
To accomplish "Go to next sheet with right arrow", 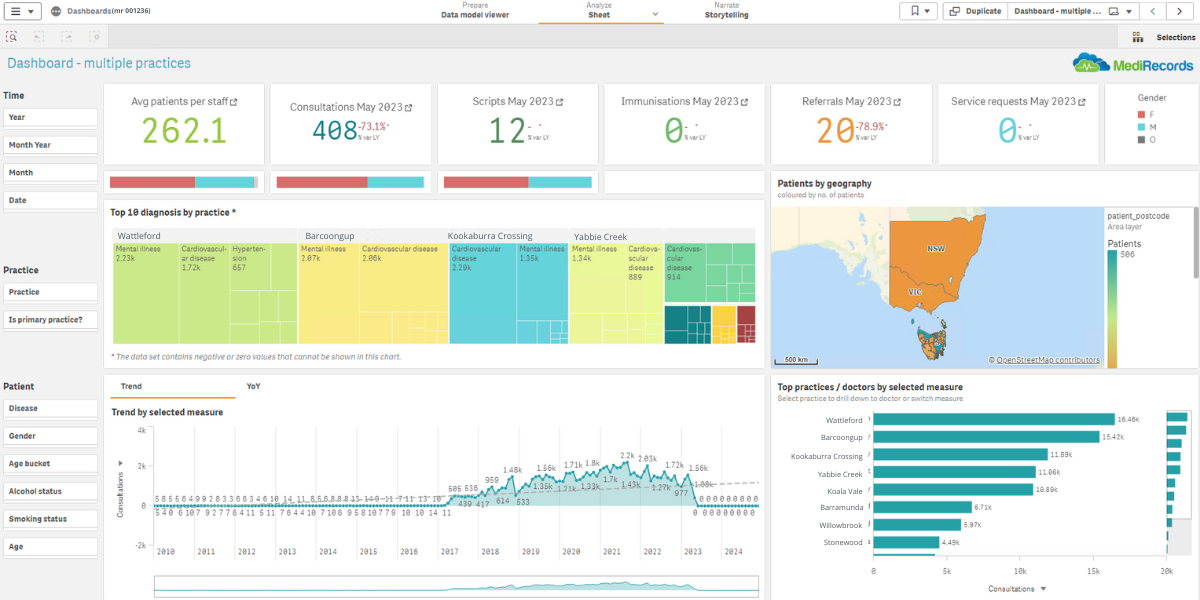I will [x=1181, y=11].
